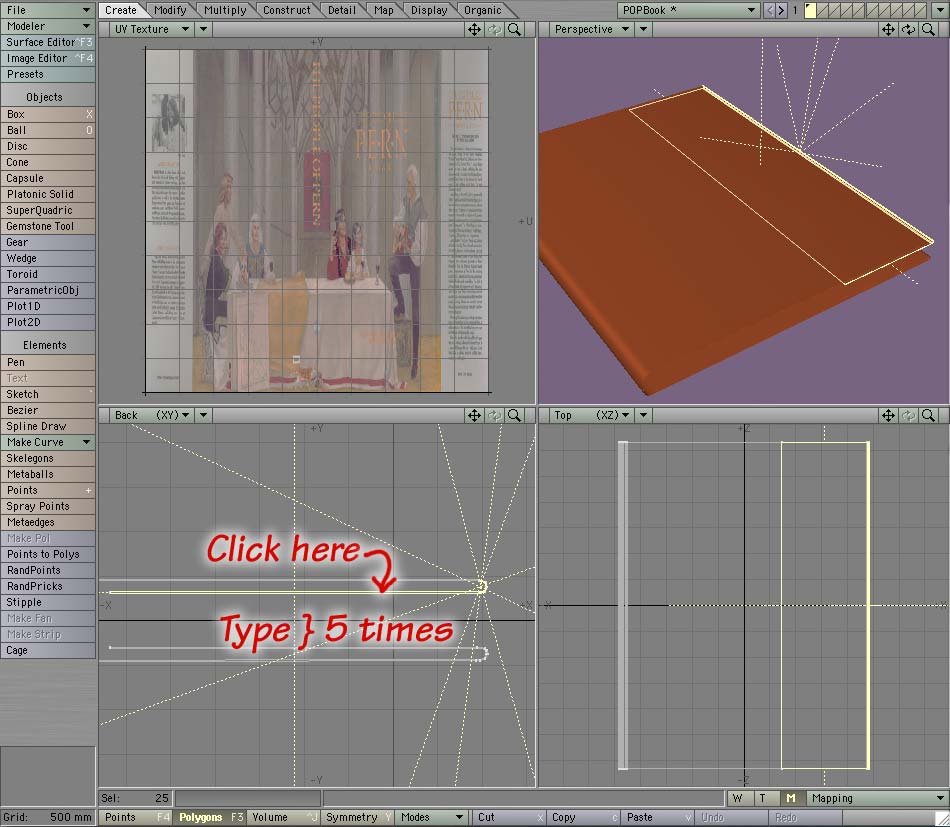
Task: Select the Platonic Solid tool
Action: pos(47,194)
